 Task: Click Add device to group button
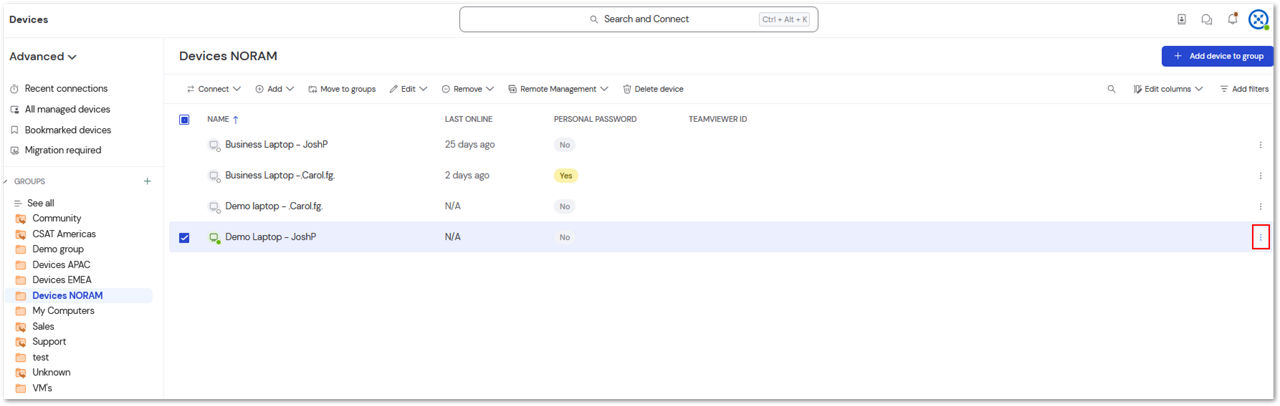click(x=1217, y=57)
